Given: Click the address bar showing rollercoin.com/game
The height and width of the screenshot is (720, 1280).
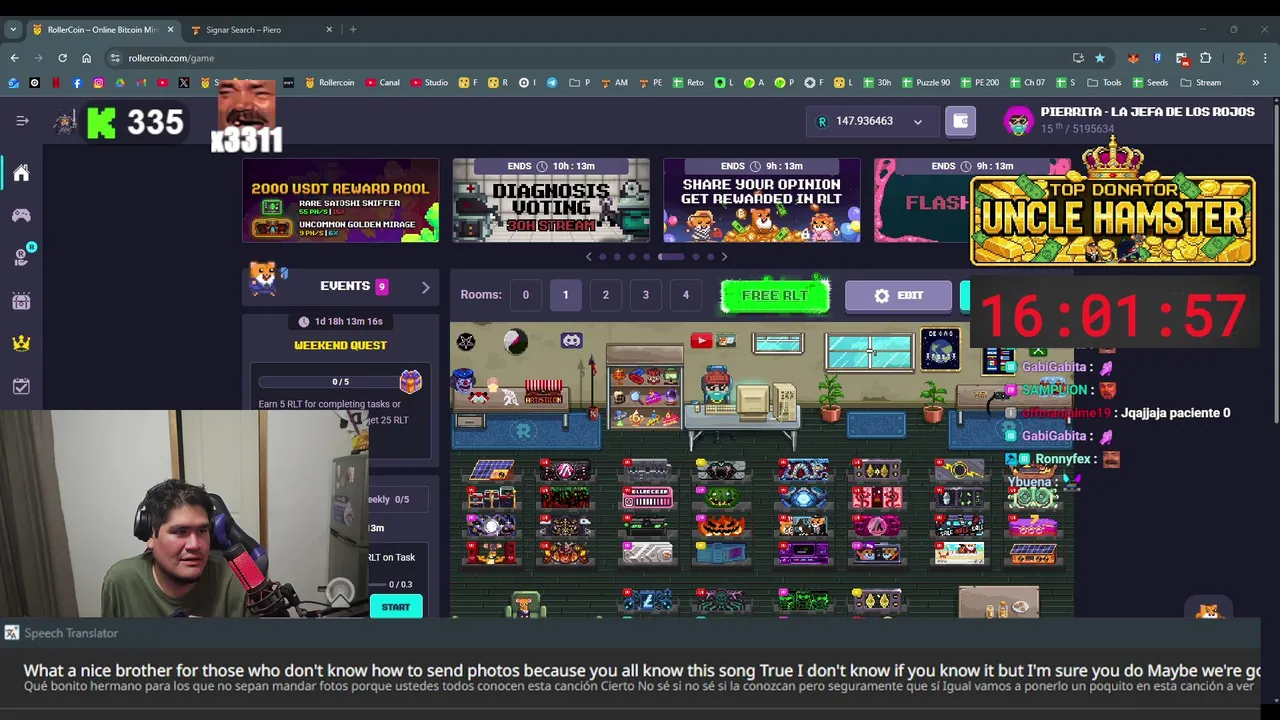Looking at the screenshot, I should [590, 58].
